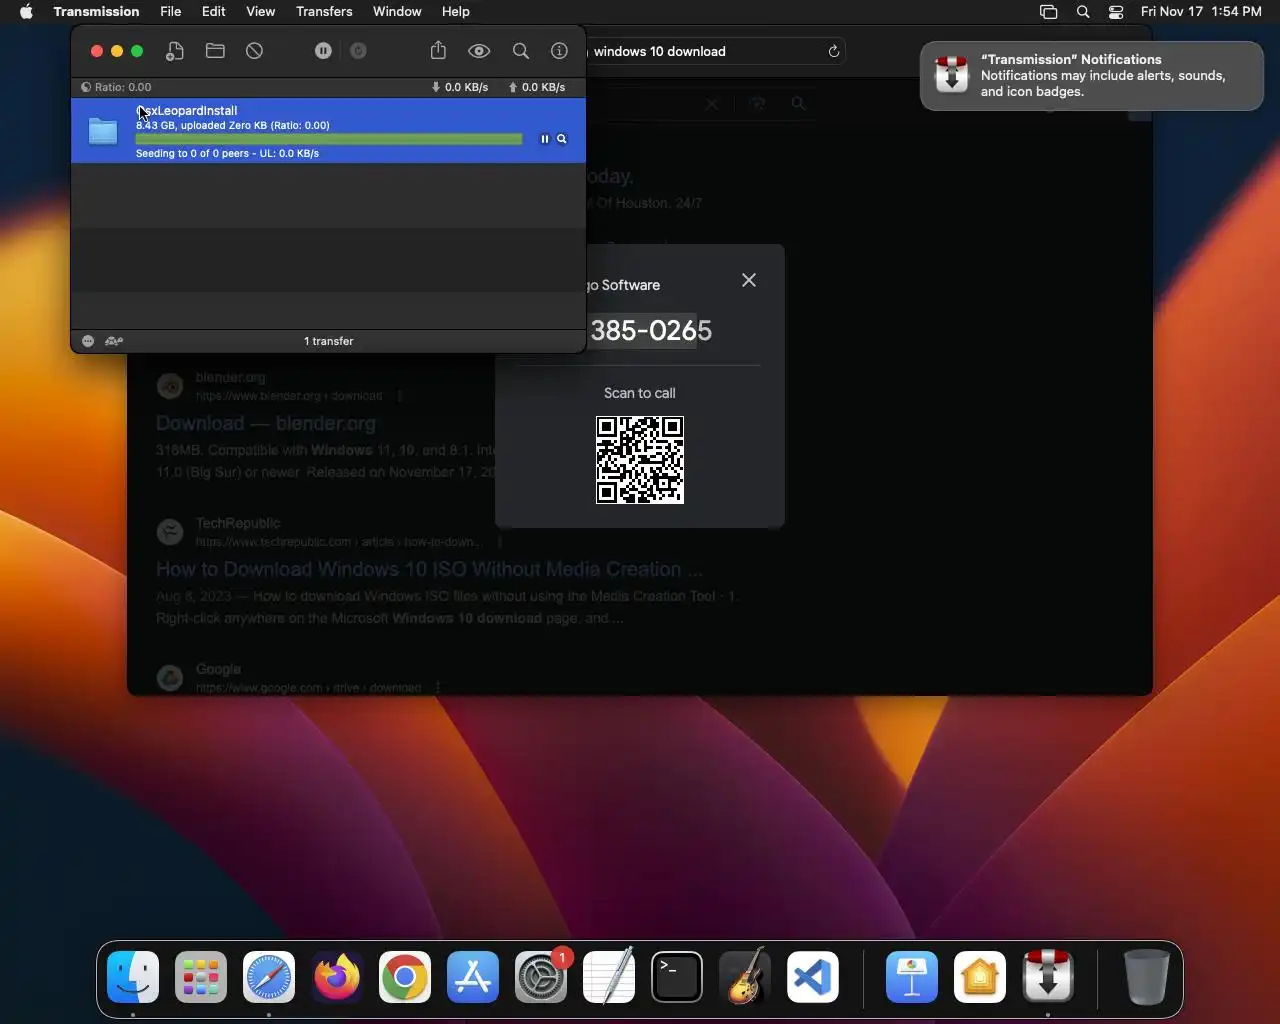This screenshot has height=1024, width=1280.
Task: Open a torrent file with folder icon
Action: (215, 51)
